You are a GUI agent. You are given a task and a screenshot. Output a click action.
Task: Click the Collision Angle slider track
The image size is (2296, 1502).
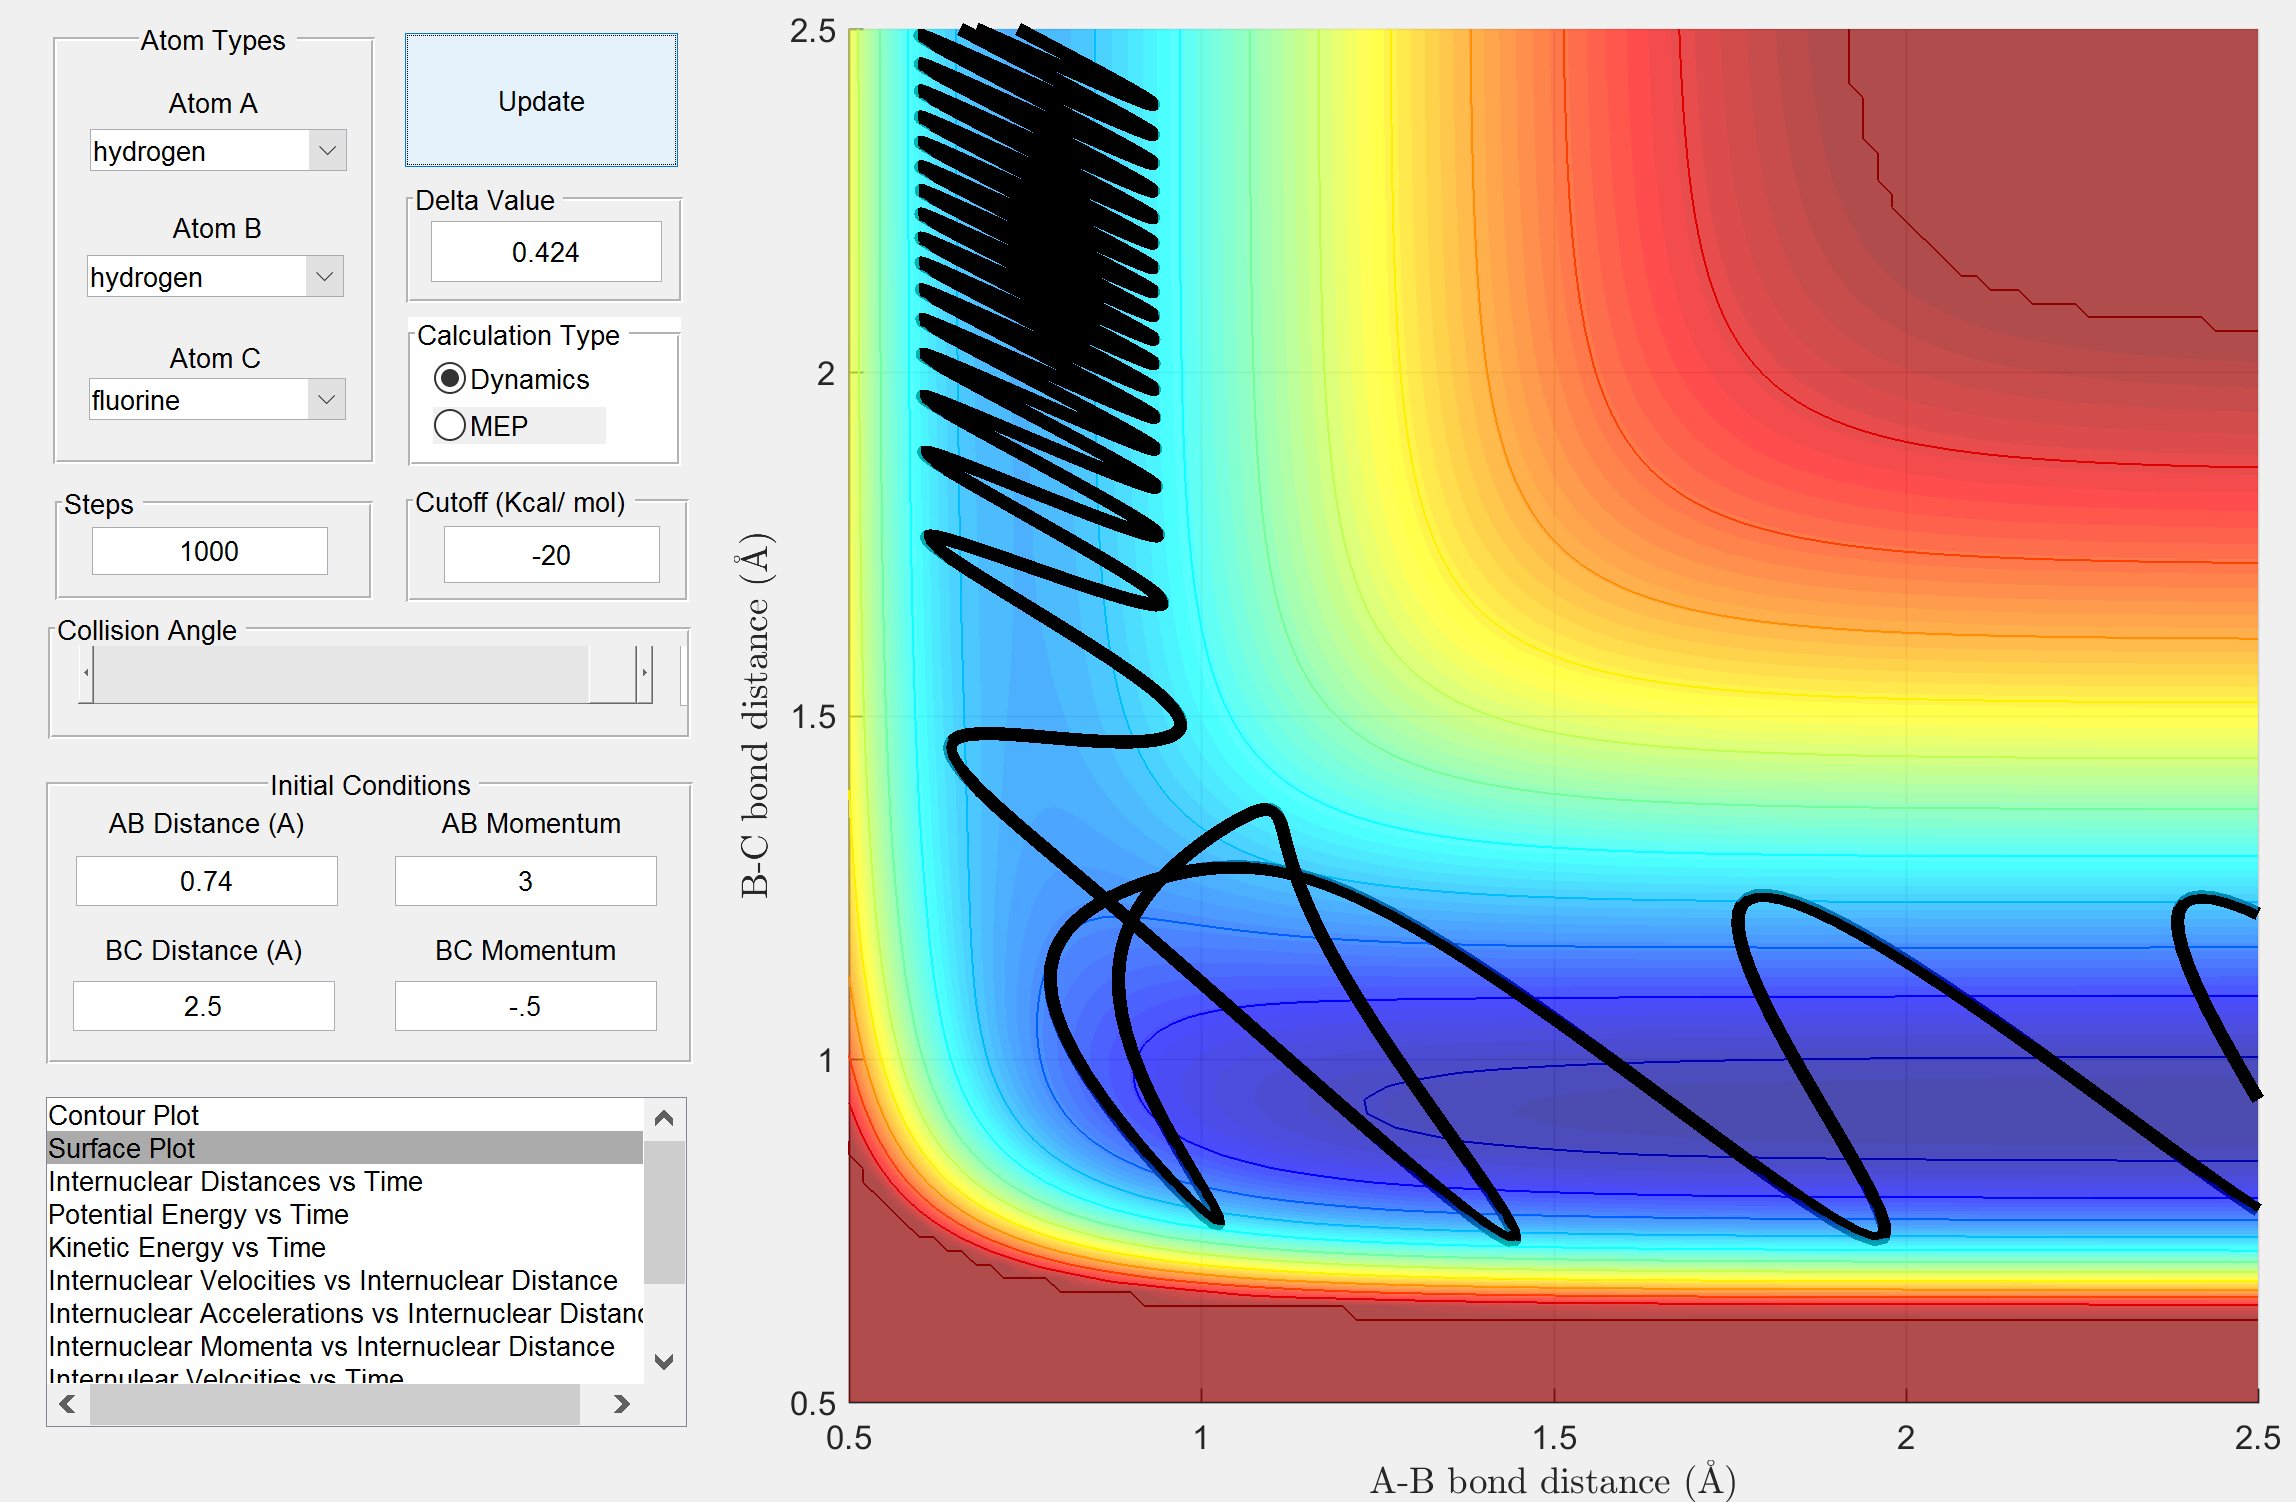pyautogui.click(x=340, y=674)
